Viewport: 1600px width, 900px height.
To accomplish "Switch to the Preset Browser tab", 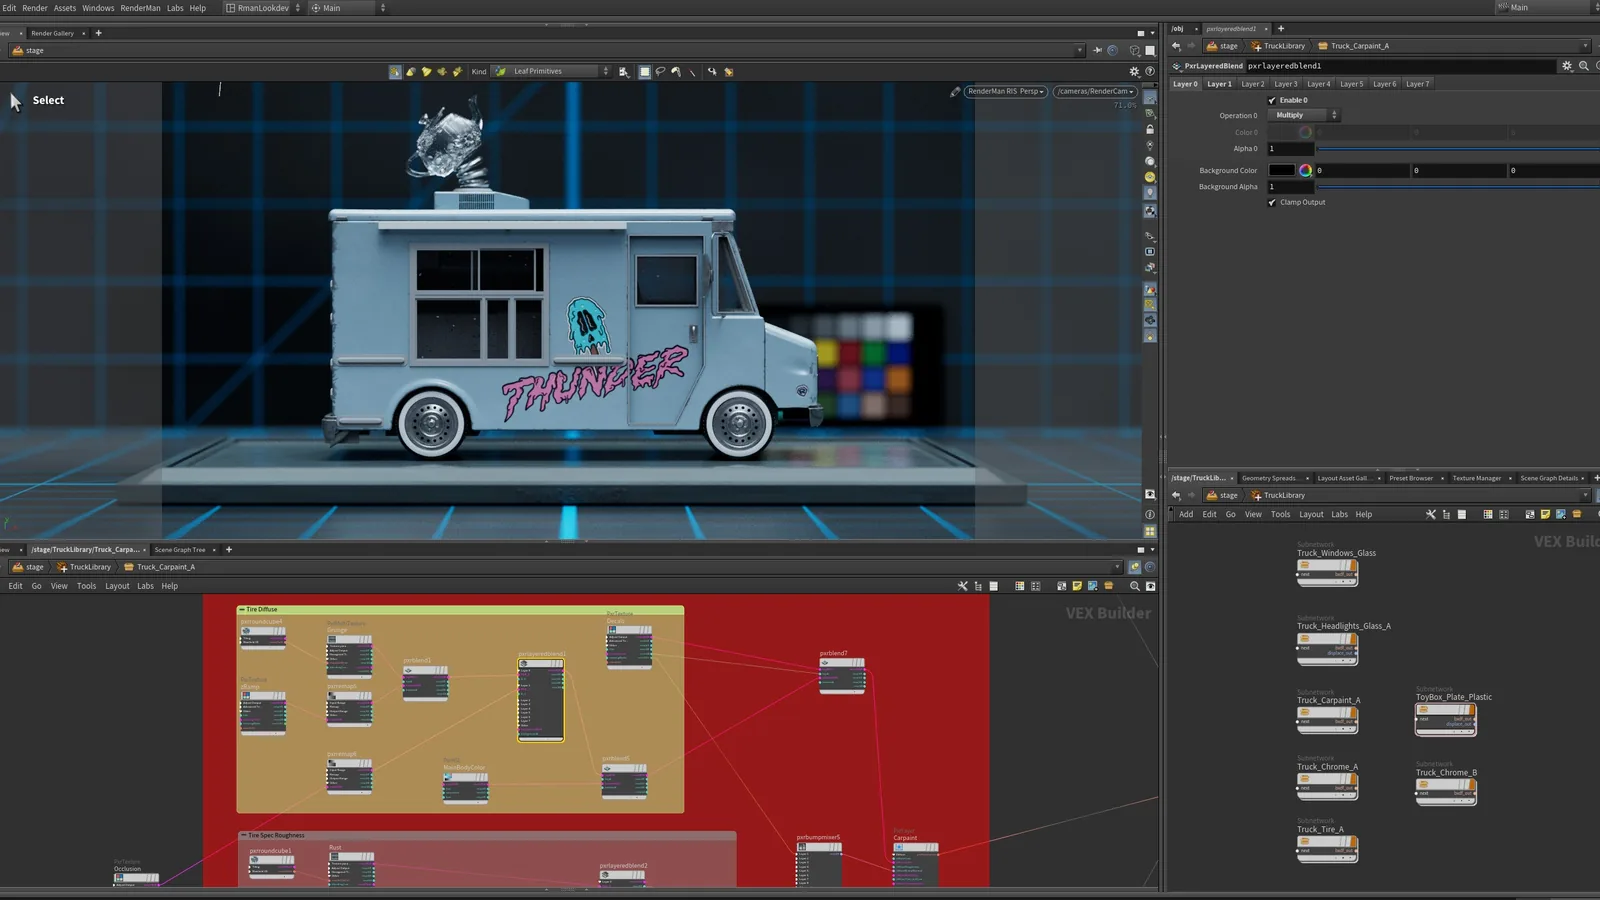I will [x=1411, y=479].
